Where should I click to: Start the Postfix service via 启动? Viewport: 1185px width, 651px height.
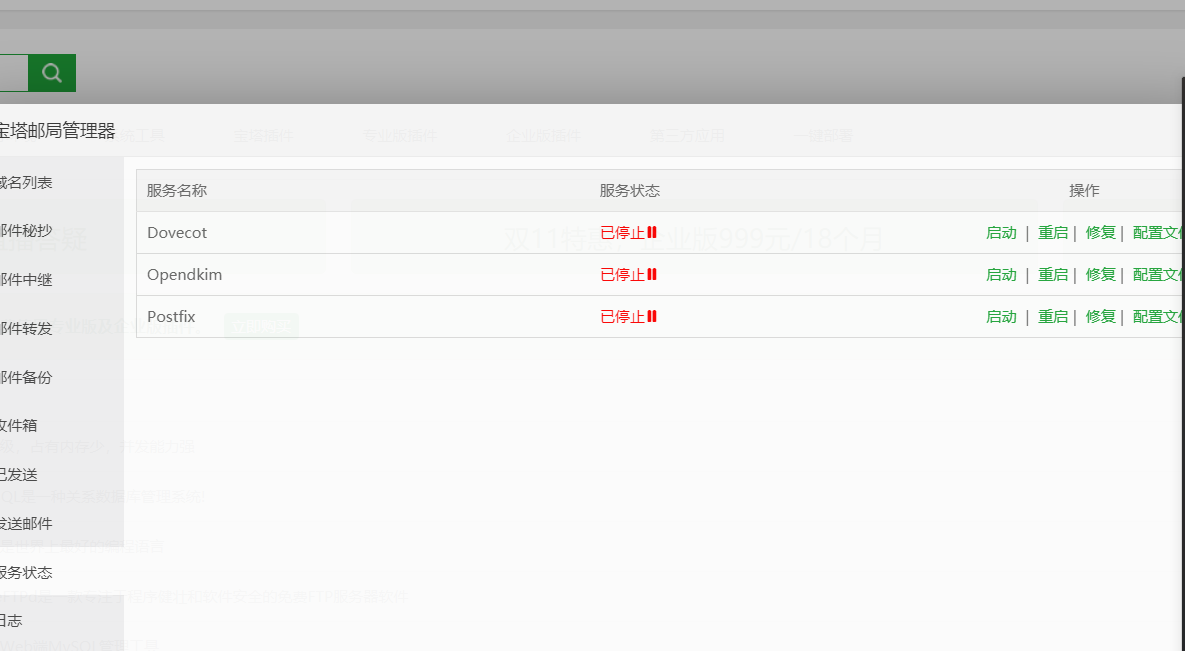coord(1001,317)
